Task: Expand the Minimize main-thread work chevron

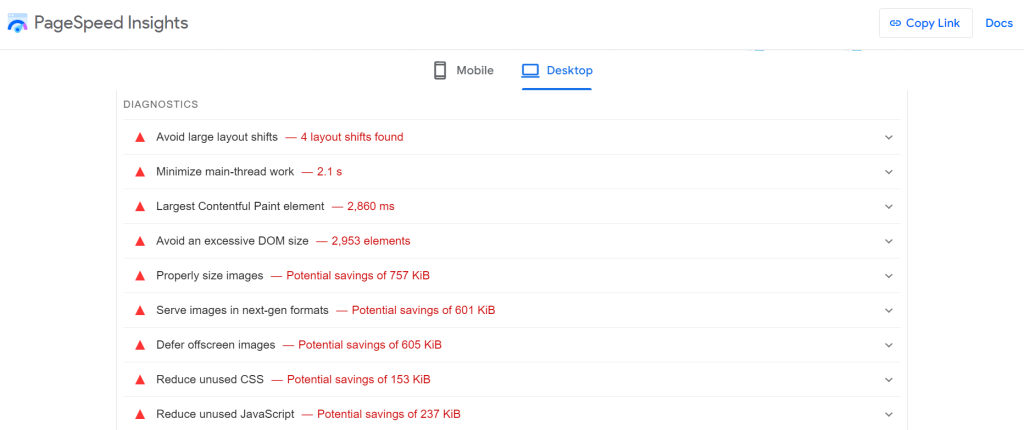Action: click(888, 172)
